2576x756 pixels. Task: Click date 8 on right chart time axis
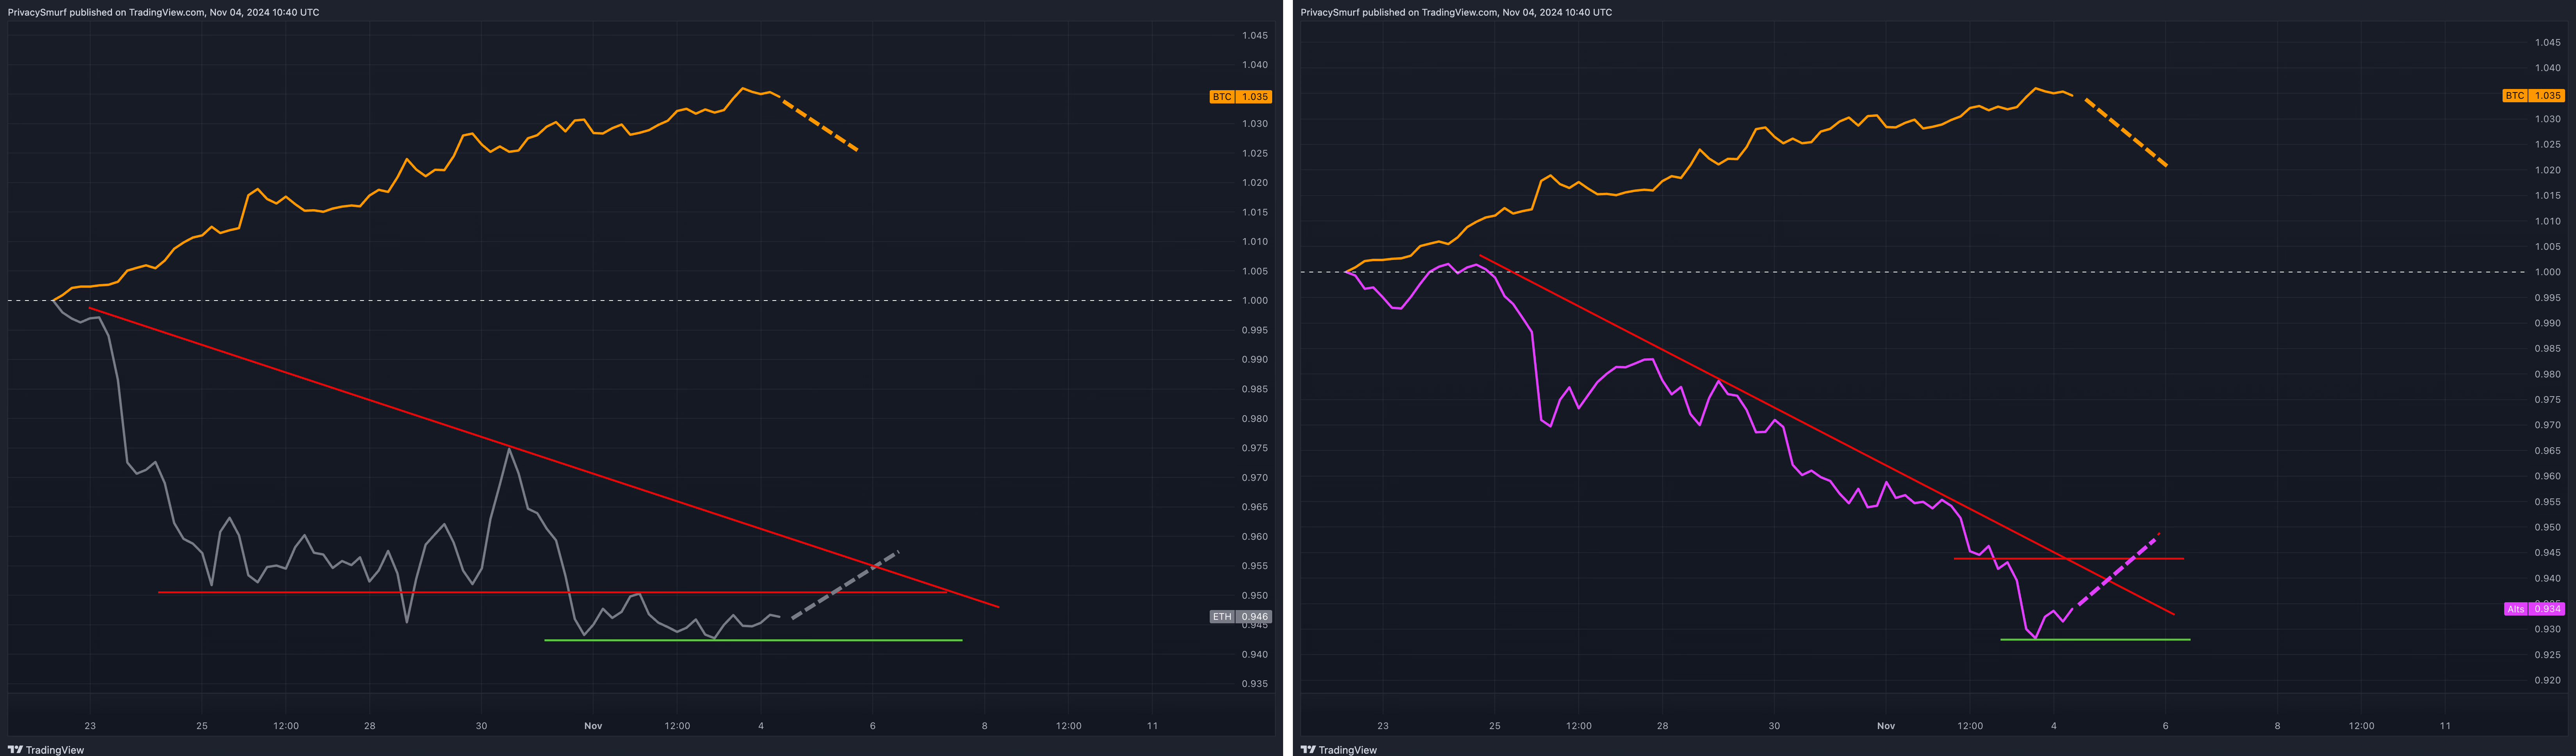click(2278, 726)
